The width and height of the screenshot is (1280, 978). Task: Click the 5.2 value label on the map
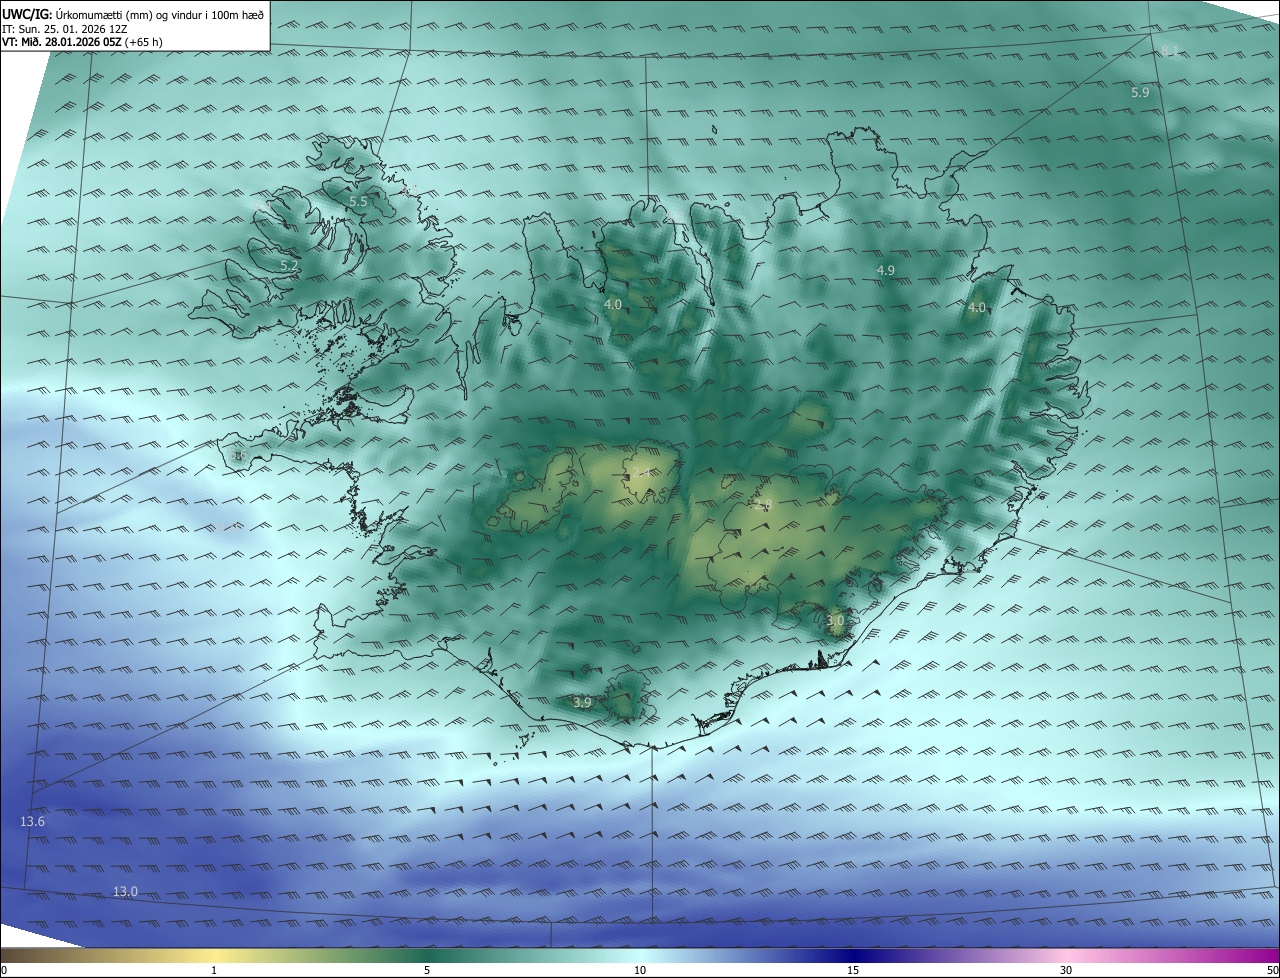click(289, 266)
